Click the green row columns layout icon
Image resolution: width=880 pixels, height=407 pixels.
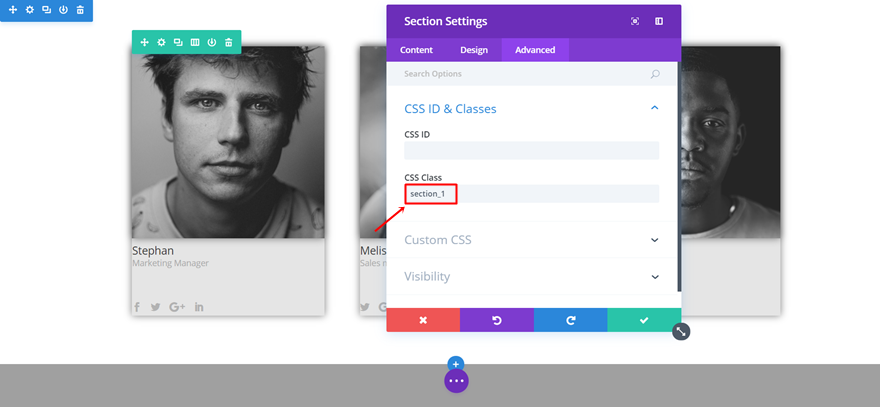(x=195, y=42)
